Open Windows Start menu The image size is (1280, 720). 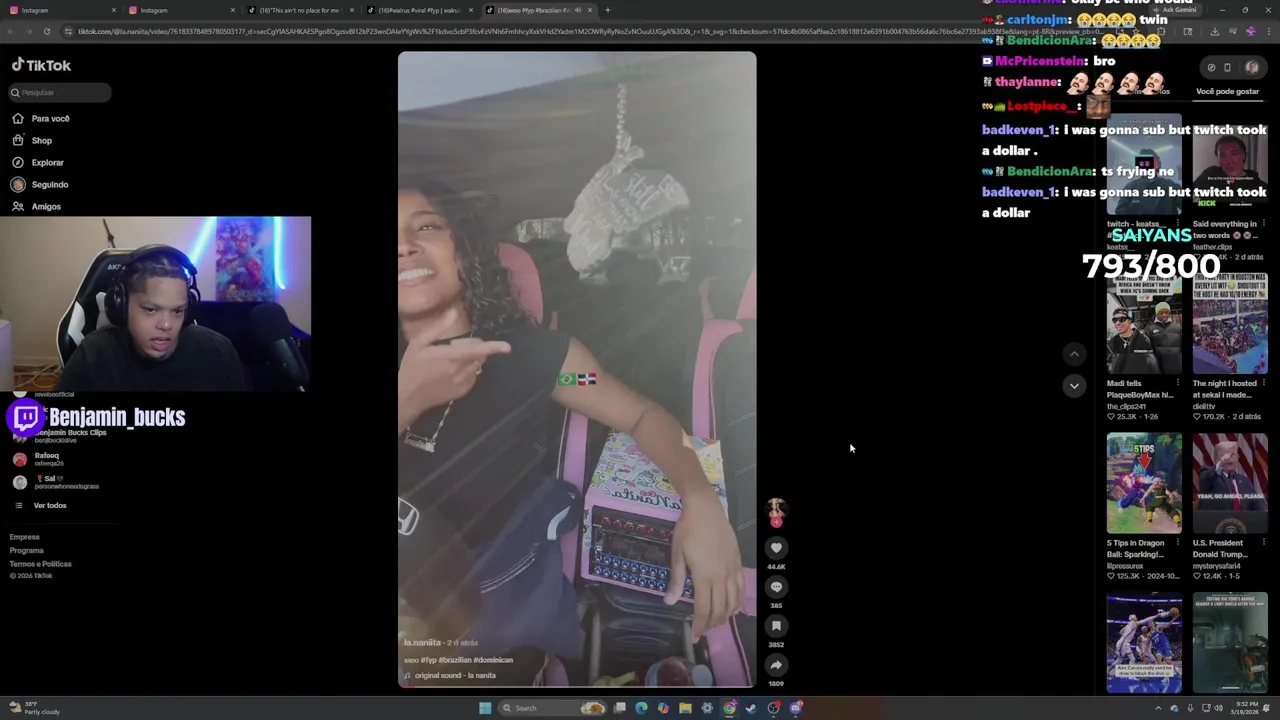(x=485, y=708)
